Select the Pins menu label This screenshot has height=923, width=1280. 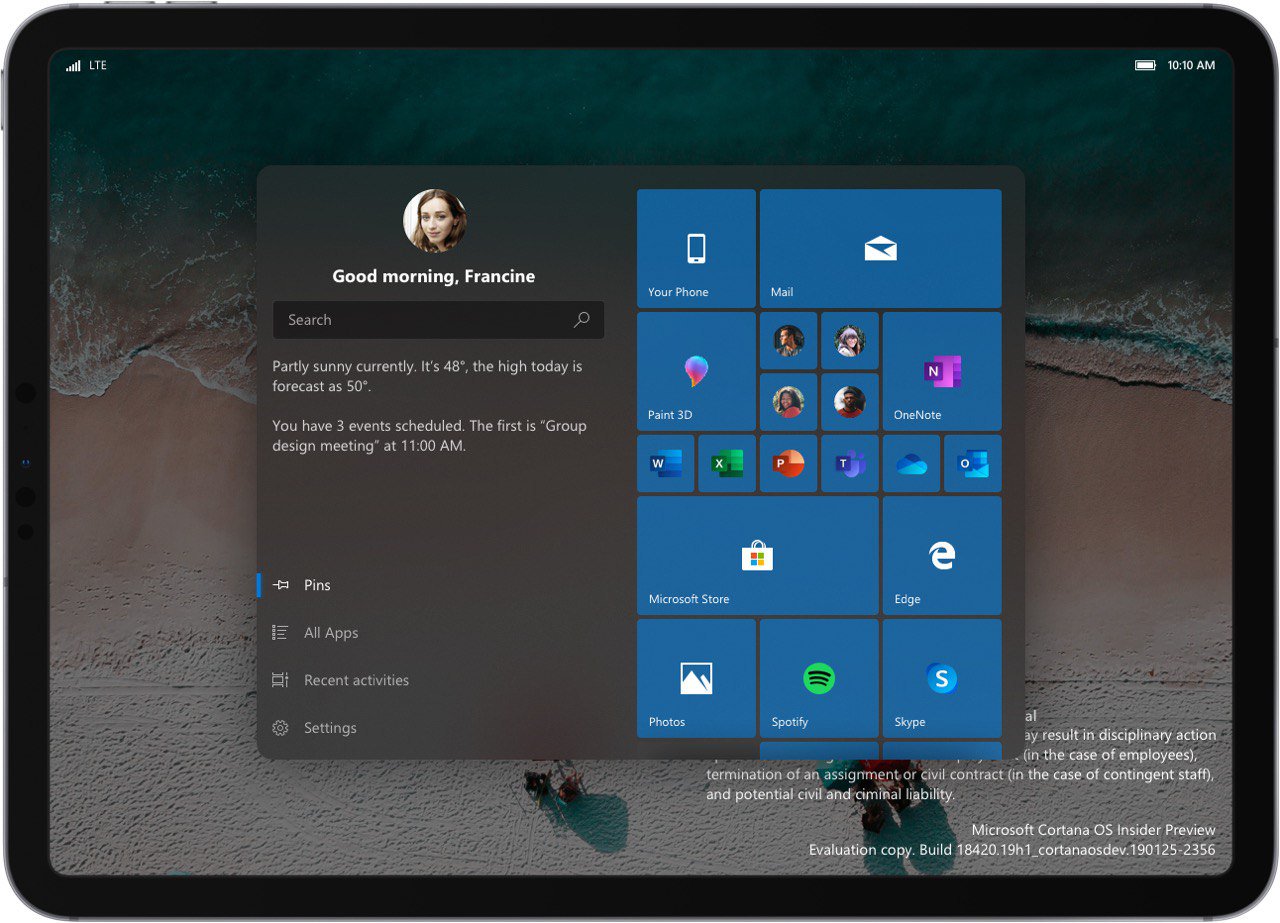point(317,585)
